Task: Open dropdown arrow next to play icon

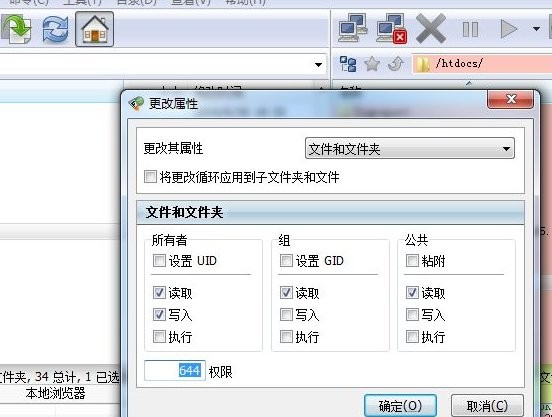Action: (536, 29)
